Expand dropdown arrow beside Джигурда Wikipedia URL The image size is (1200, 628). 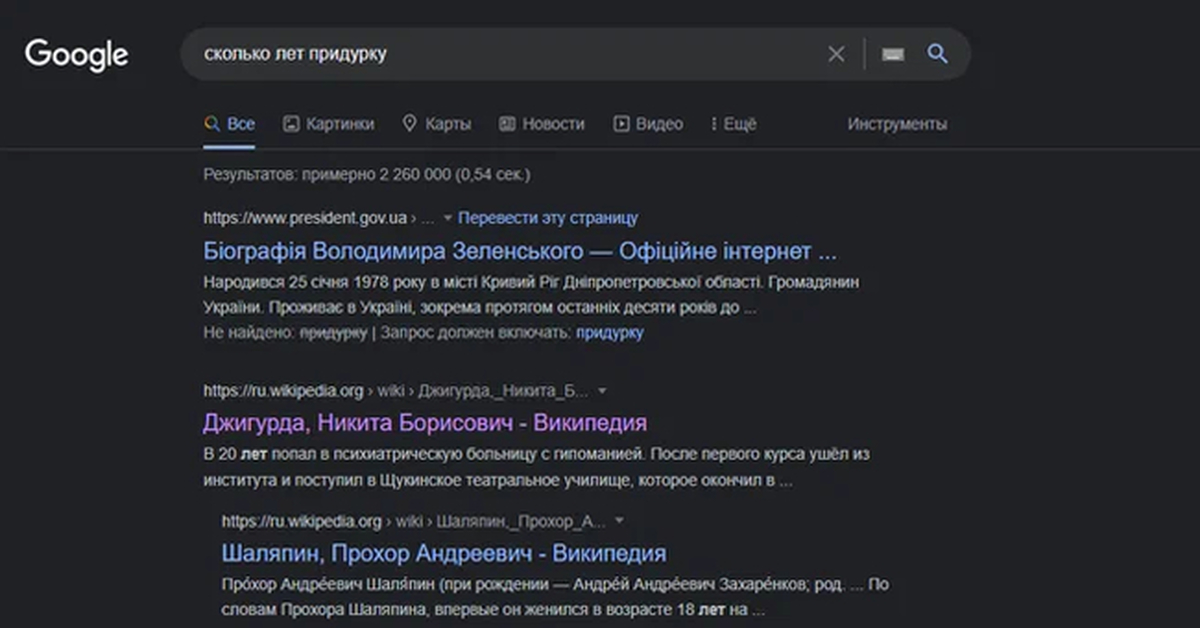(x=602, y=390)
